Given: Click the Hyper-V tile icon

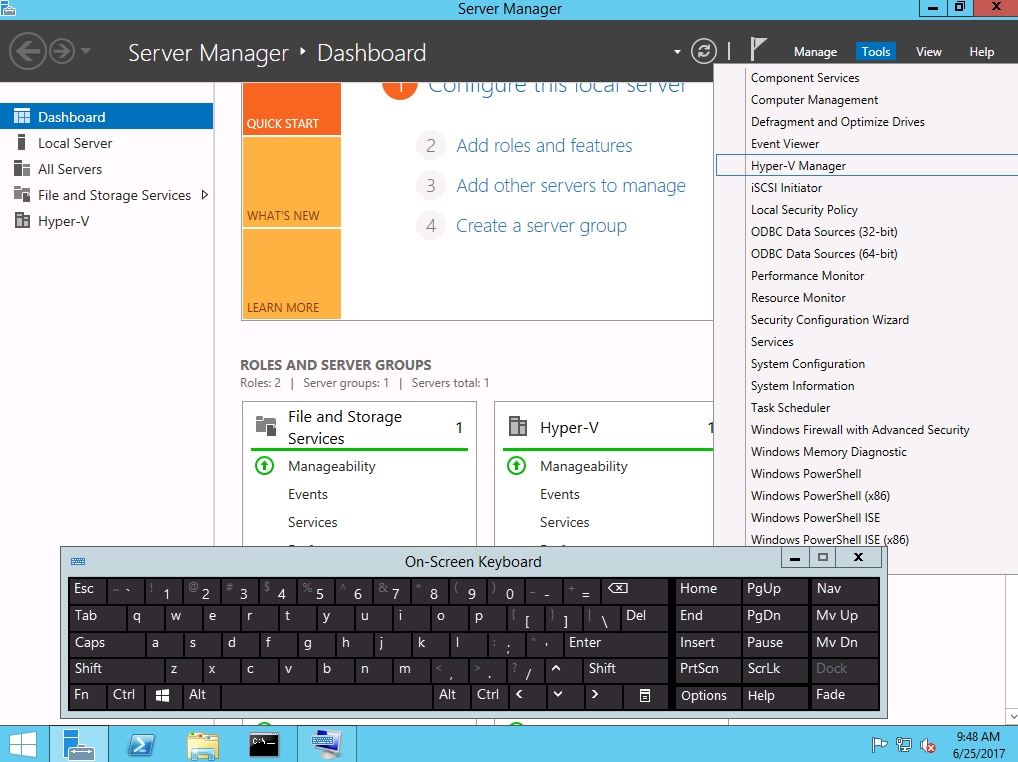Looking at the screenshot, I should [x=517, y=426].
